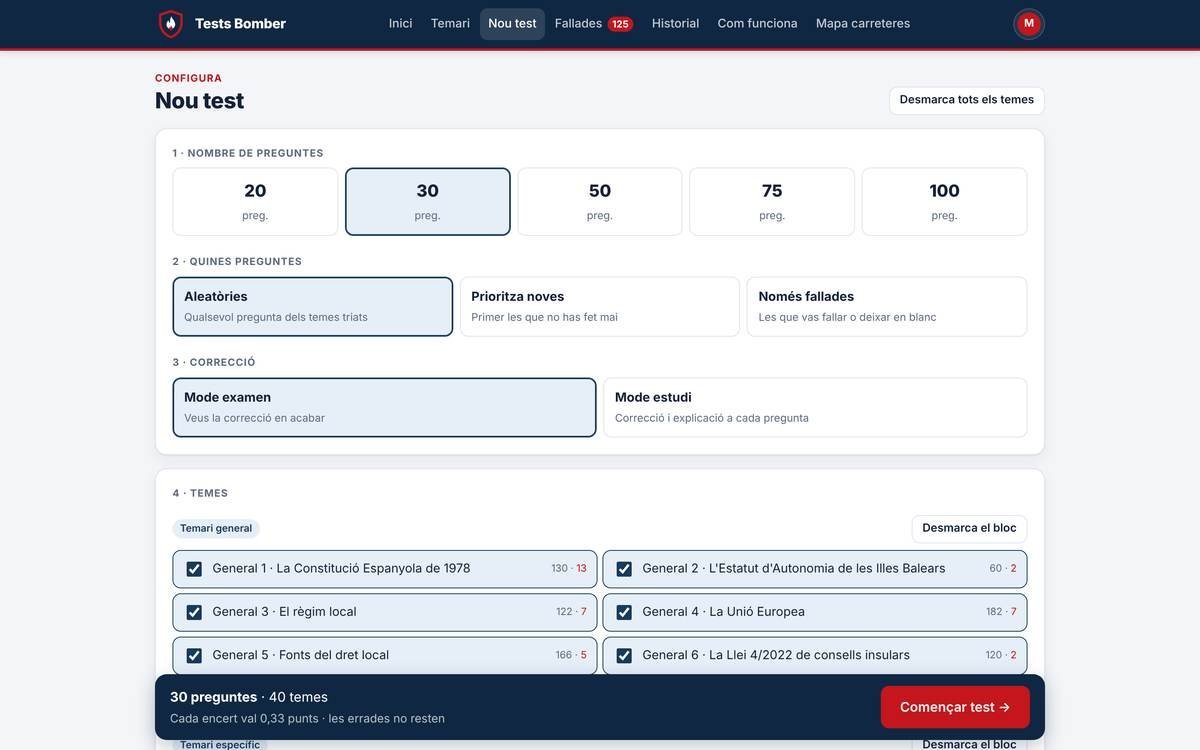Viewport: 1200px width, 750px height.
Task: Select Mode examen correction
Action: coord(384,407)
